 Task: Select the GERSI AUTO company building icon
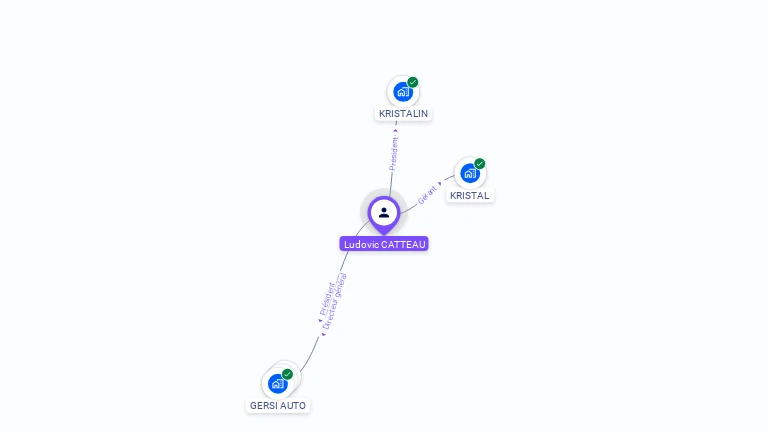[x=278, y=384]
